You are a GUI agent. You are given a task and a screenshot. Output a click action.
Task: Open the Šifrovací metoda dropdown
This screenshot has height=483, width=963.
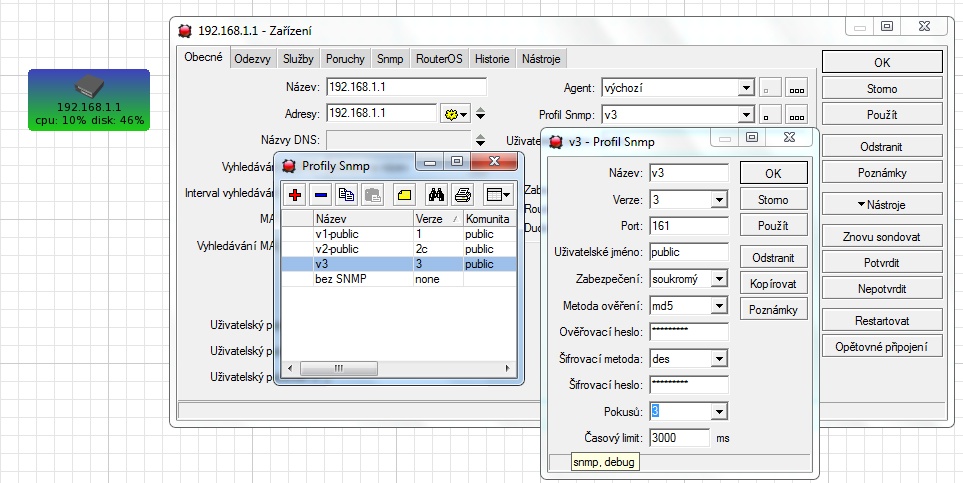click(x=720, y=358)
